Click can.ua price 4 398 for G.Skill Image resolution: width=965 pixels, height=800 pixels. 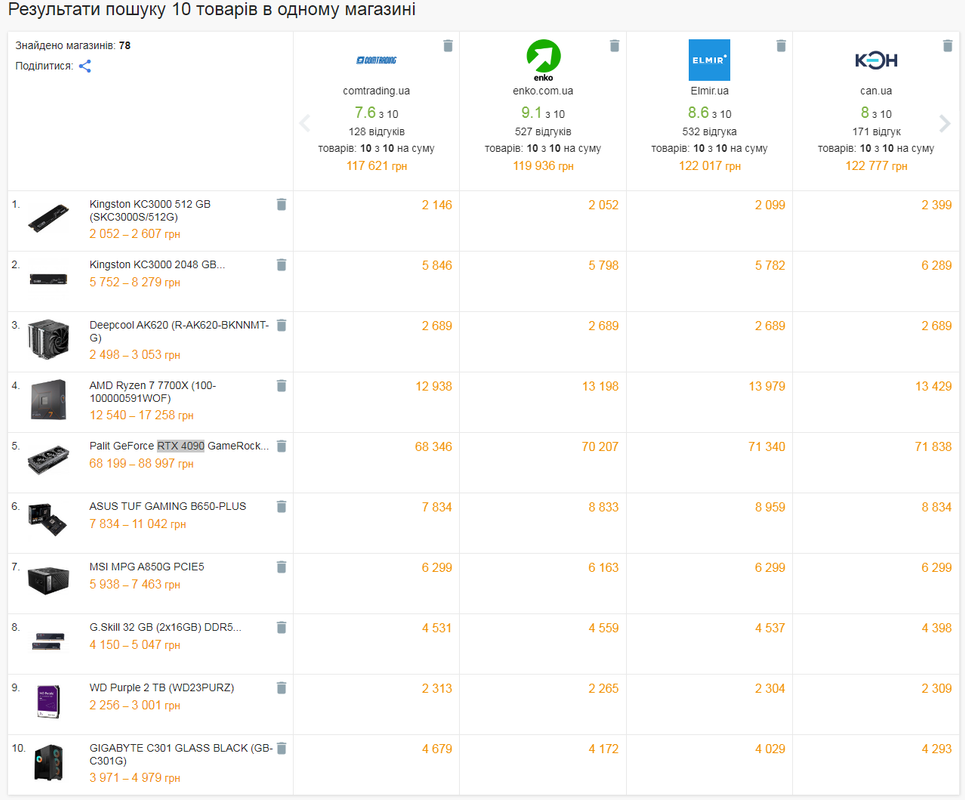pos(937,628)
